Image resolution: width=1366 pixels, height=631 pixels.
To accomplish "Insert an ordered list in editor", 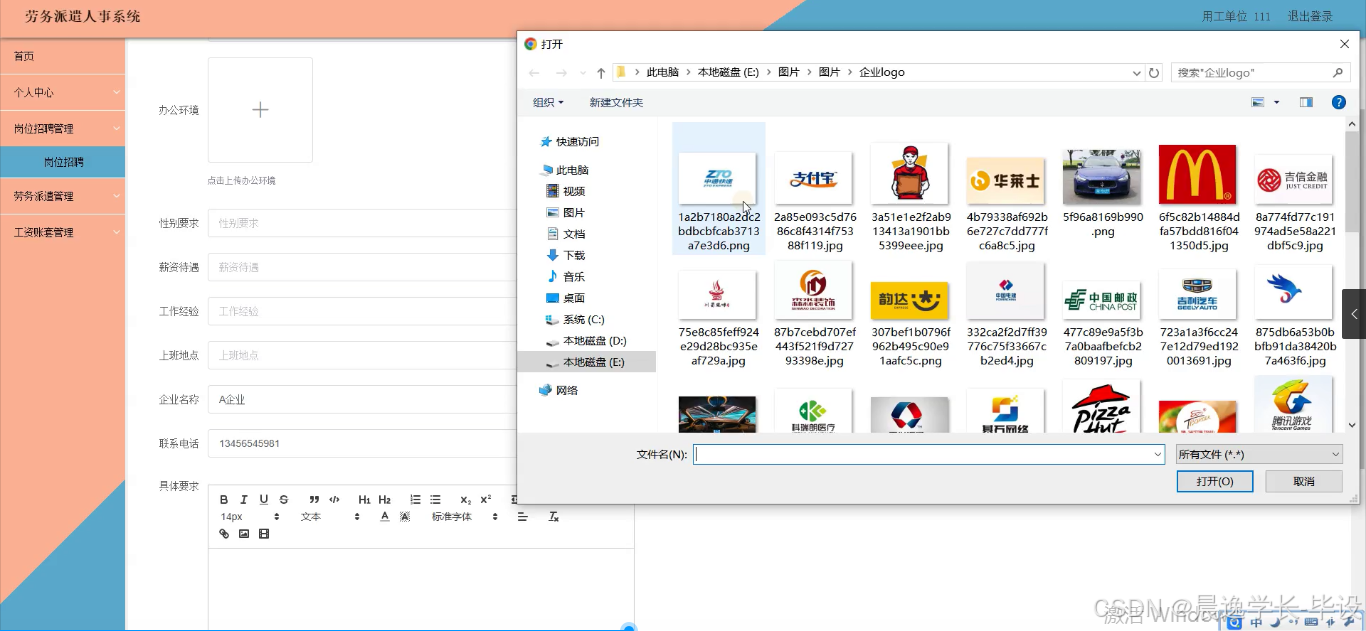I will tap(415, 500).
